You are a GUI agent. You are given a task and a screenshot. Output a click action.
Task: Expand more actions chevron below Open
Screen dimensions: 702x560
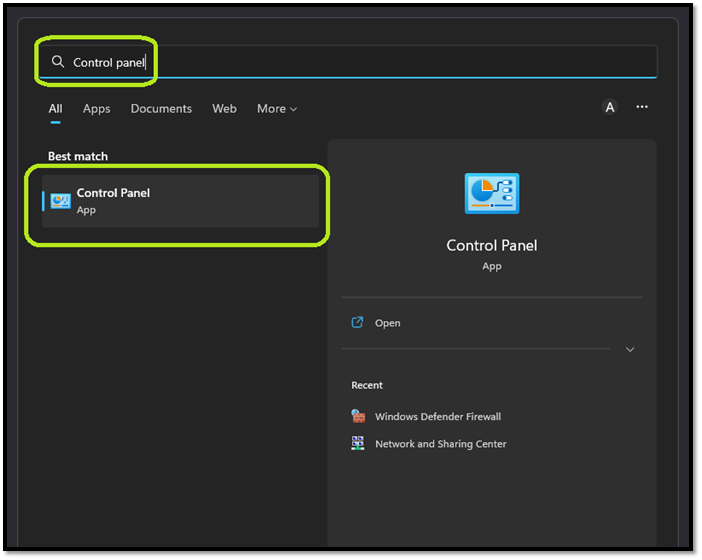(630, 349)
